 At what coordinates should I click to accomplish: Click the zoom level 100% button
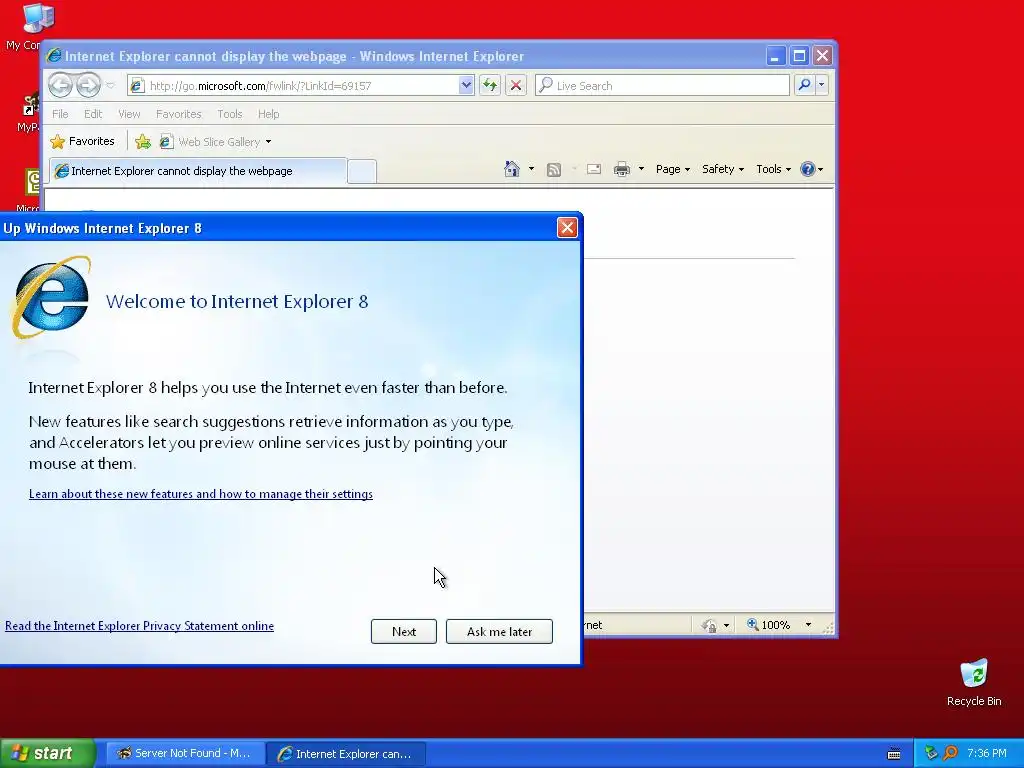pos(769,625)
